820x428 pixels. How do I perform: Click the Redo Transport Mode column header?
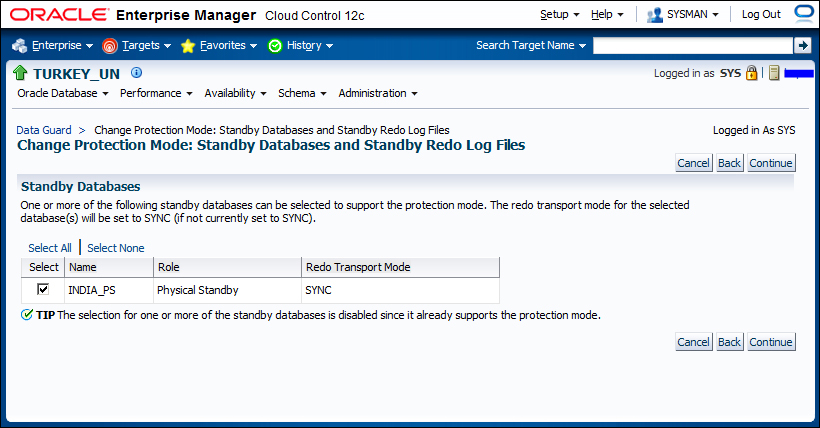tap(401, 267)
